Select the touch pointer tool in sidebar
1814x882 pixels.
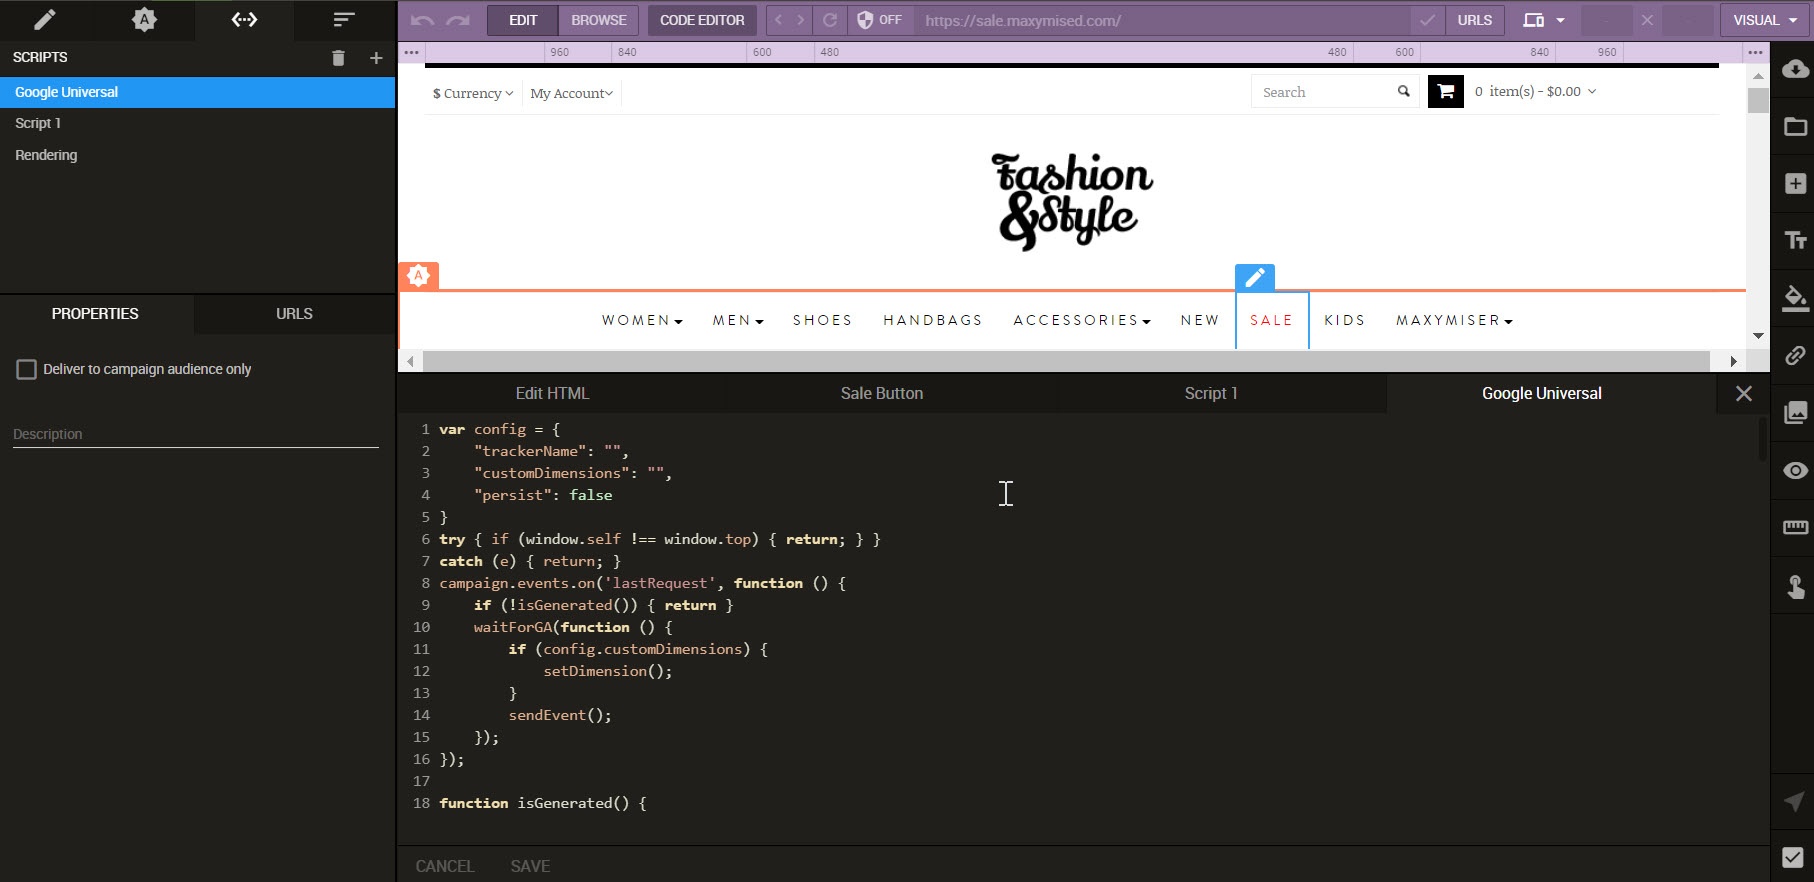(x=1795, y=586)
